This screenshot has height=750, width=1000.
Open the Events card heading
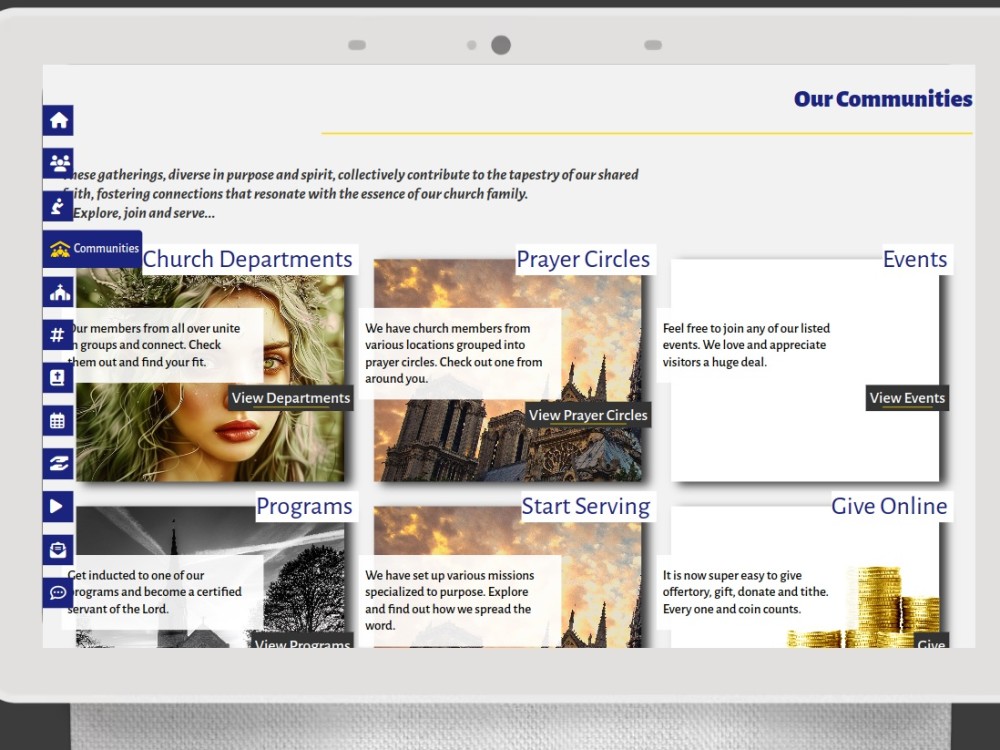click(x=915, y=260)
